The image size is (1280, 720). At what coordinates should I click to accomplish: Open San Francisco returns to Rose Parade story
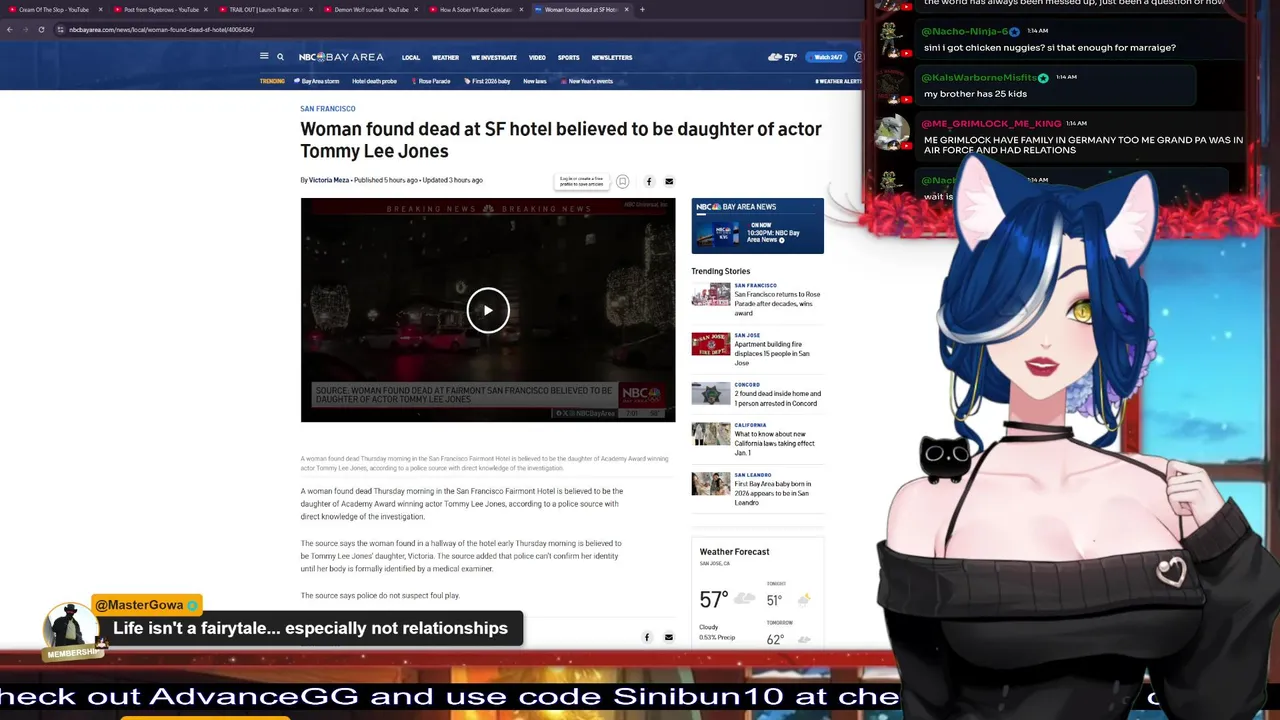777,303
